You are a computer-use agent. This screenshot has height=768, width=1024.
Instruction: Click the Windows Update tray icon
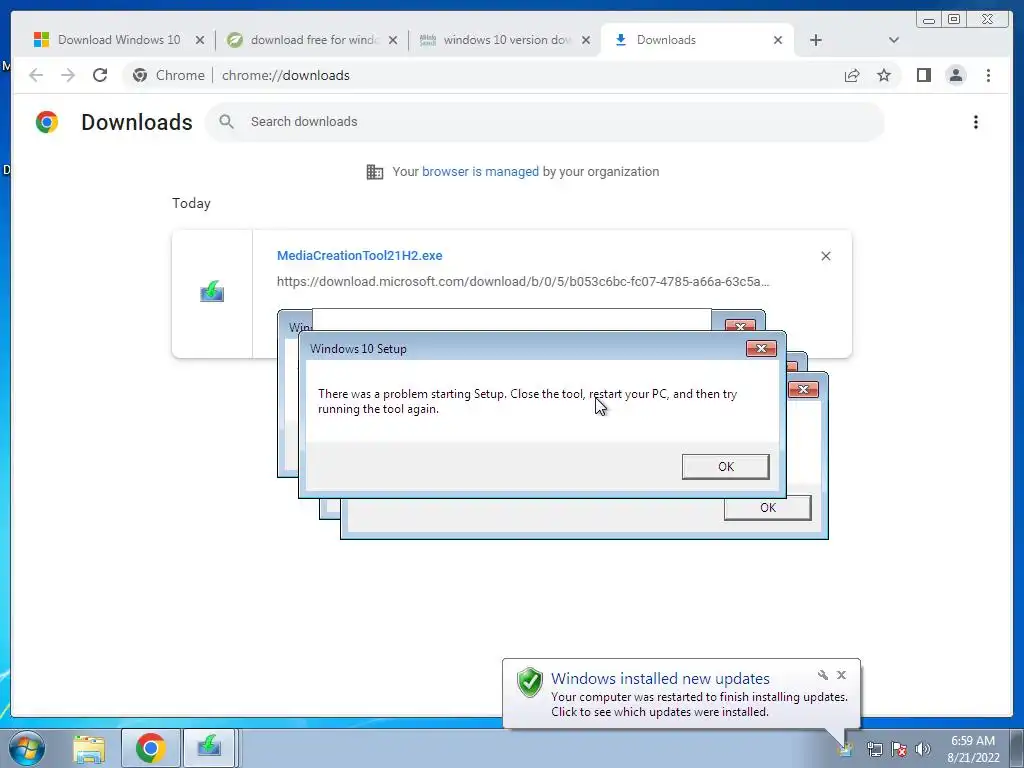(x=846, y=749)
